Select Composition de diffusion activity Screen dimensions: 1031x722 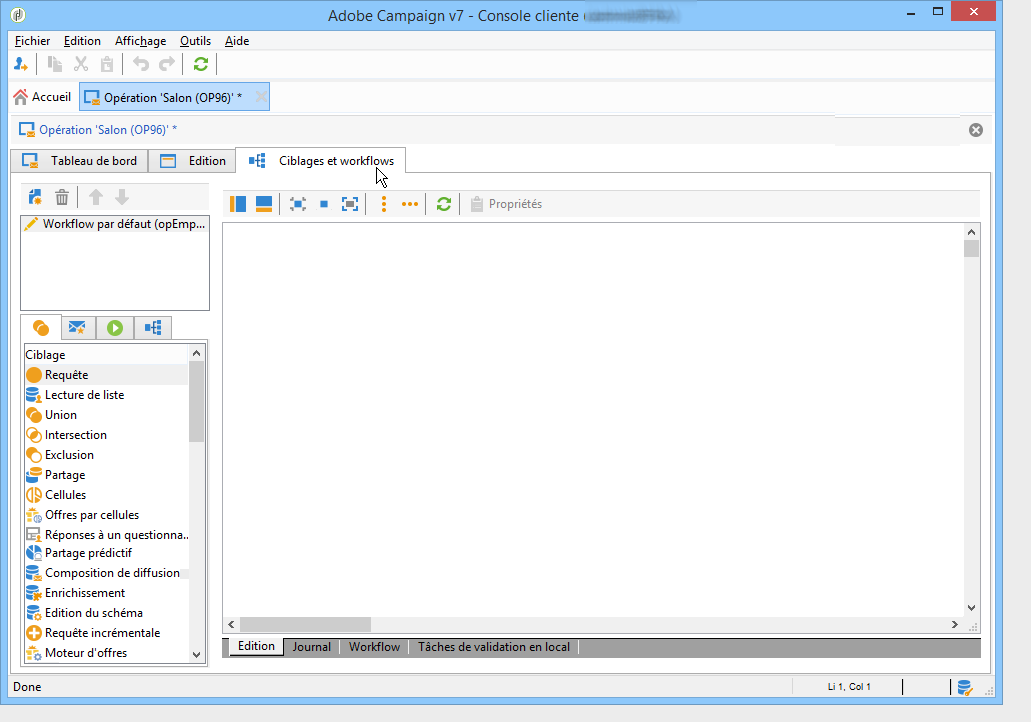pyautogui.click(x=107, y=573)
